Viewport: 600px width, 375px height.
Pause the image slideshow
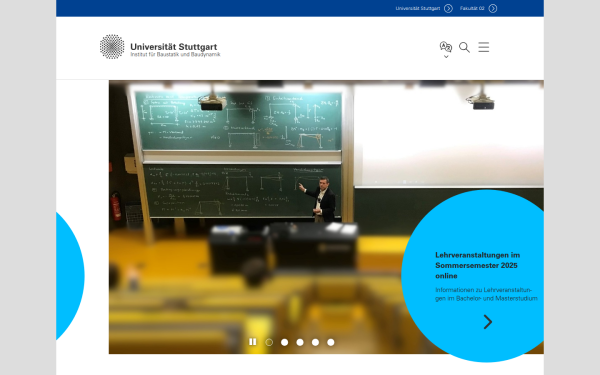pos(253,342)
